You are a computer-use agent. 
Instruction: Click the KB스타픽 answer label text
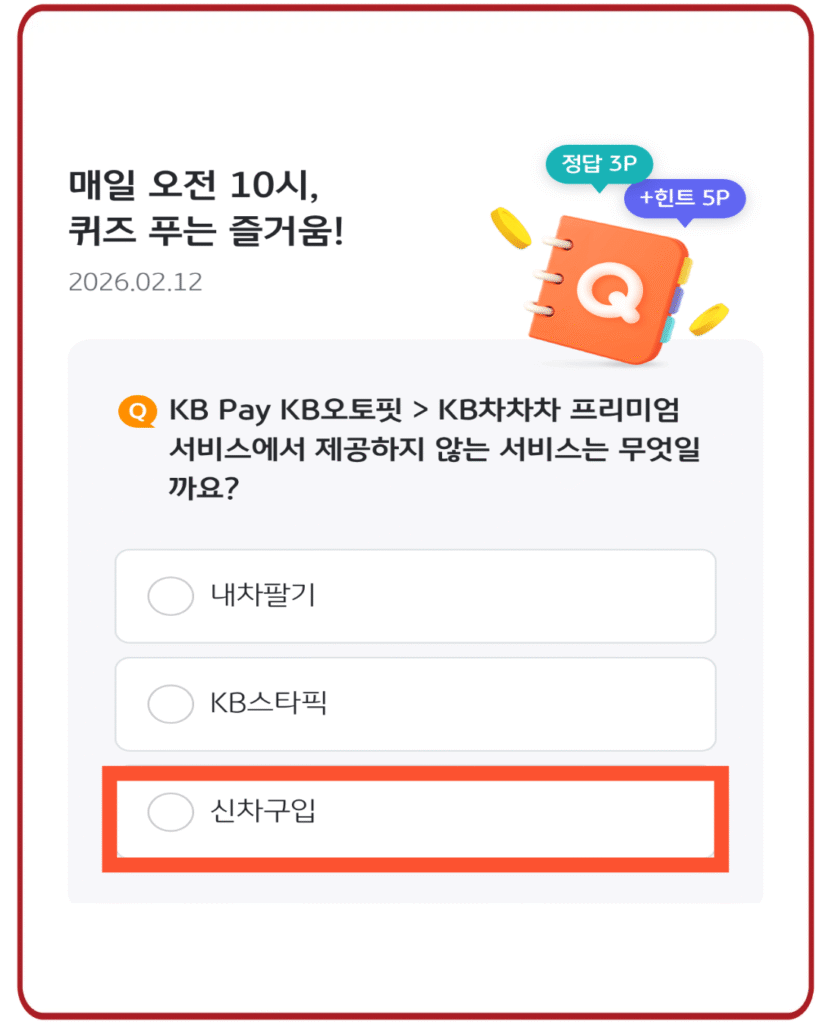pyautogui.click(x=268, y=703)
